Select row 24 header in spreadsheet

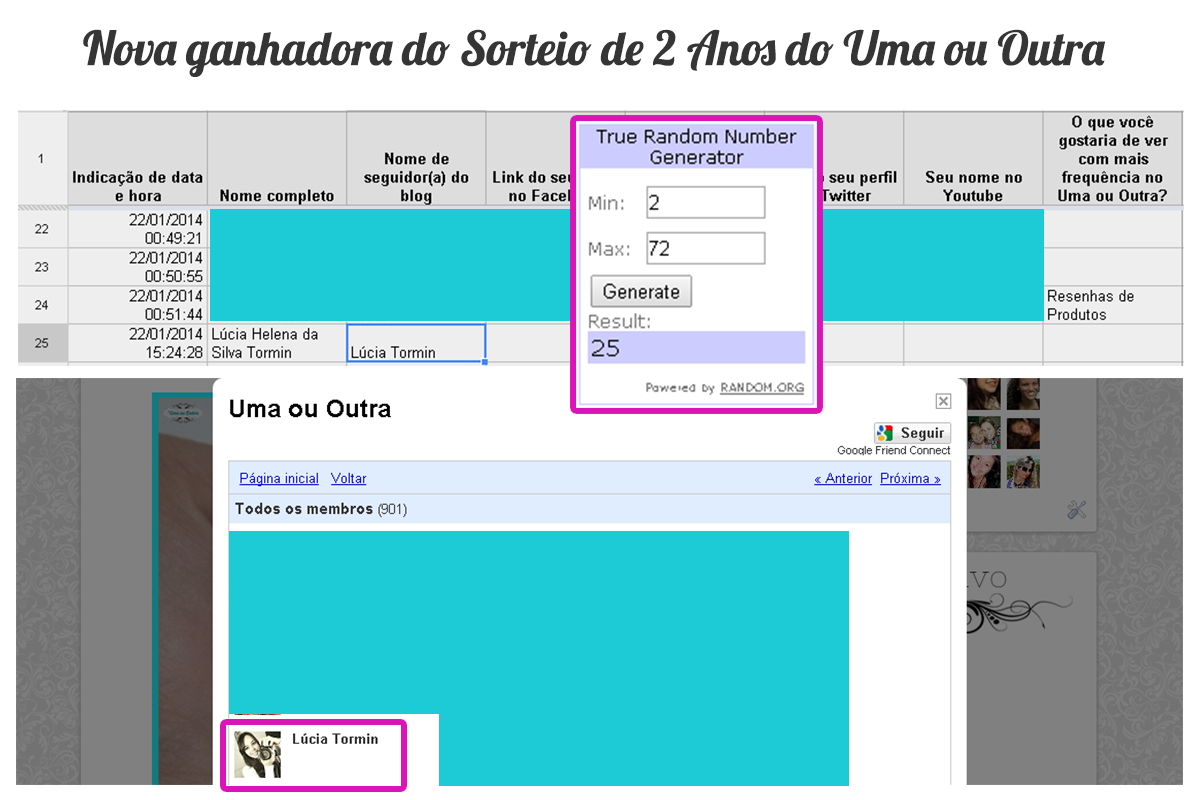(42, 305)
